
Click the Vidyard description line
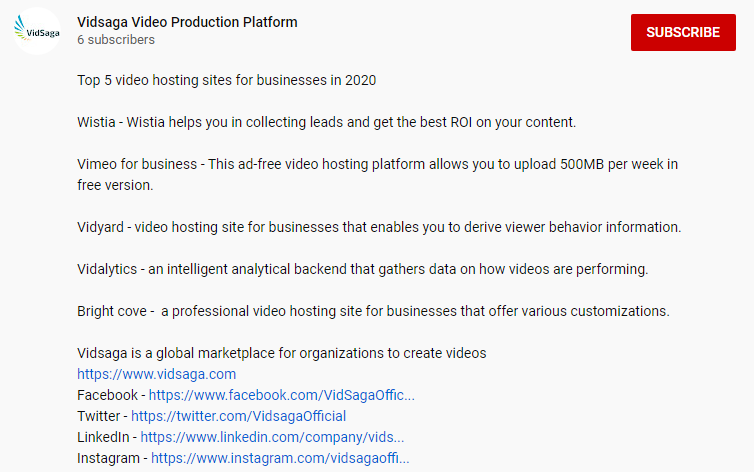pyautogui.click(x=378, y=227)
